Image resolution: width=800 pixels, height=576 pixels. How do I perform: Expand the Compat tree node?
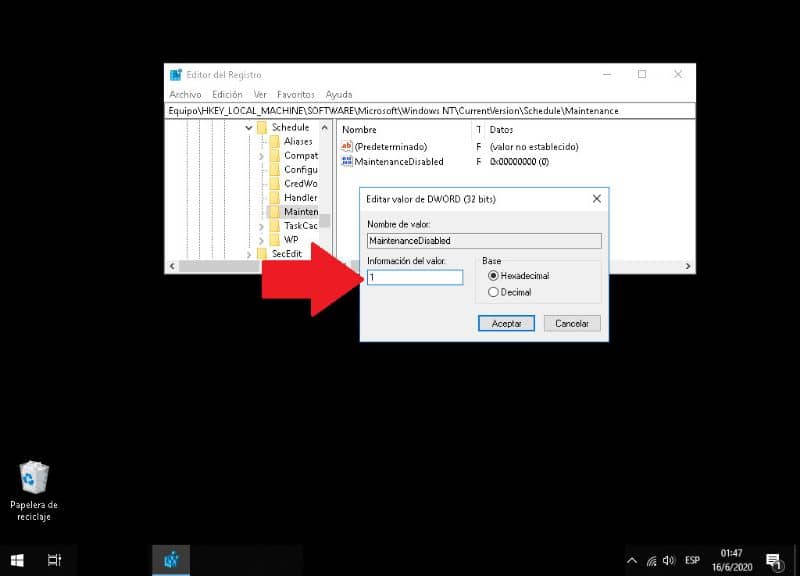pos(261,156)
